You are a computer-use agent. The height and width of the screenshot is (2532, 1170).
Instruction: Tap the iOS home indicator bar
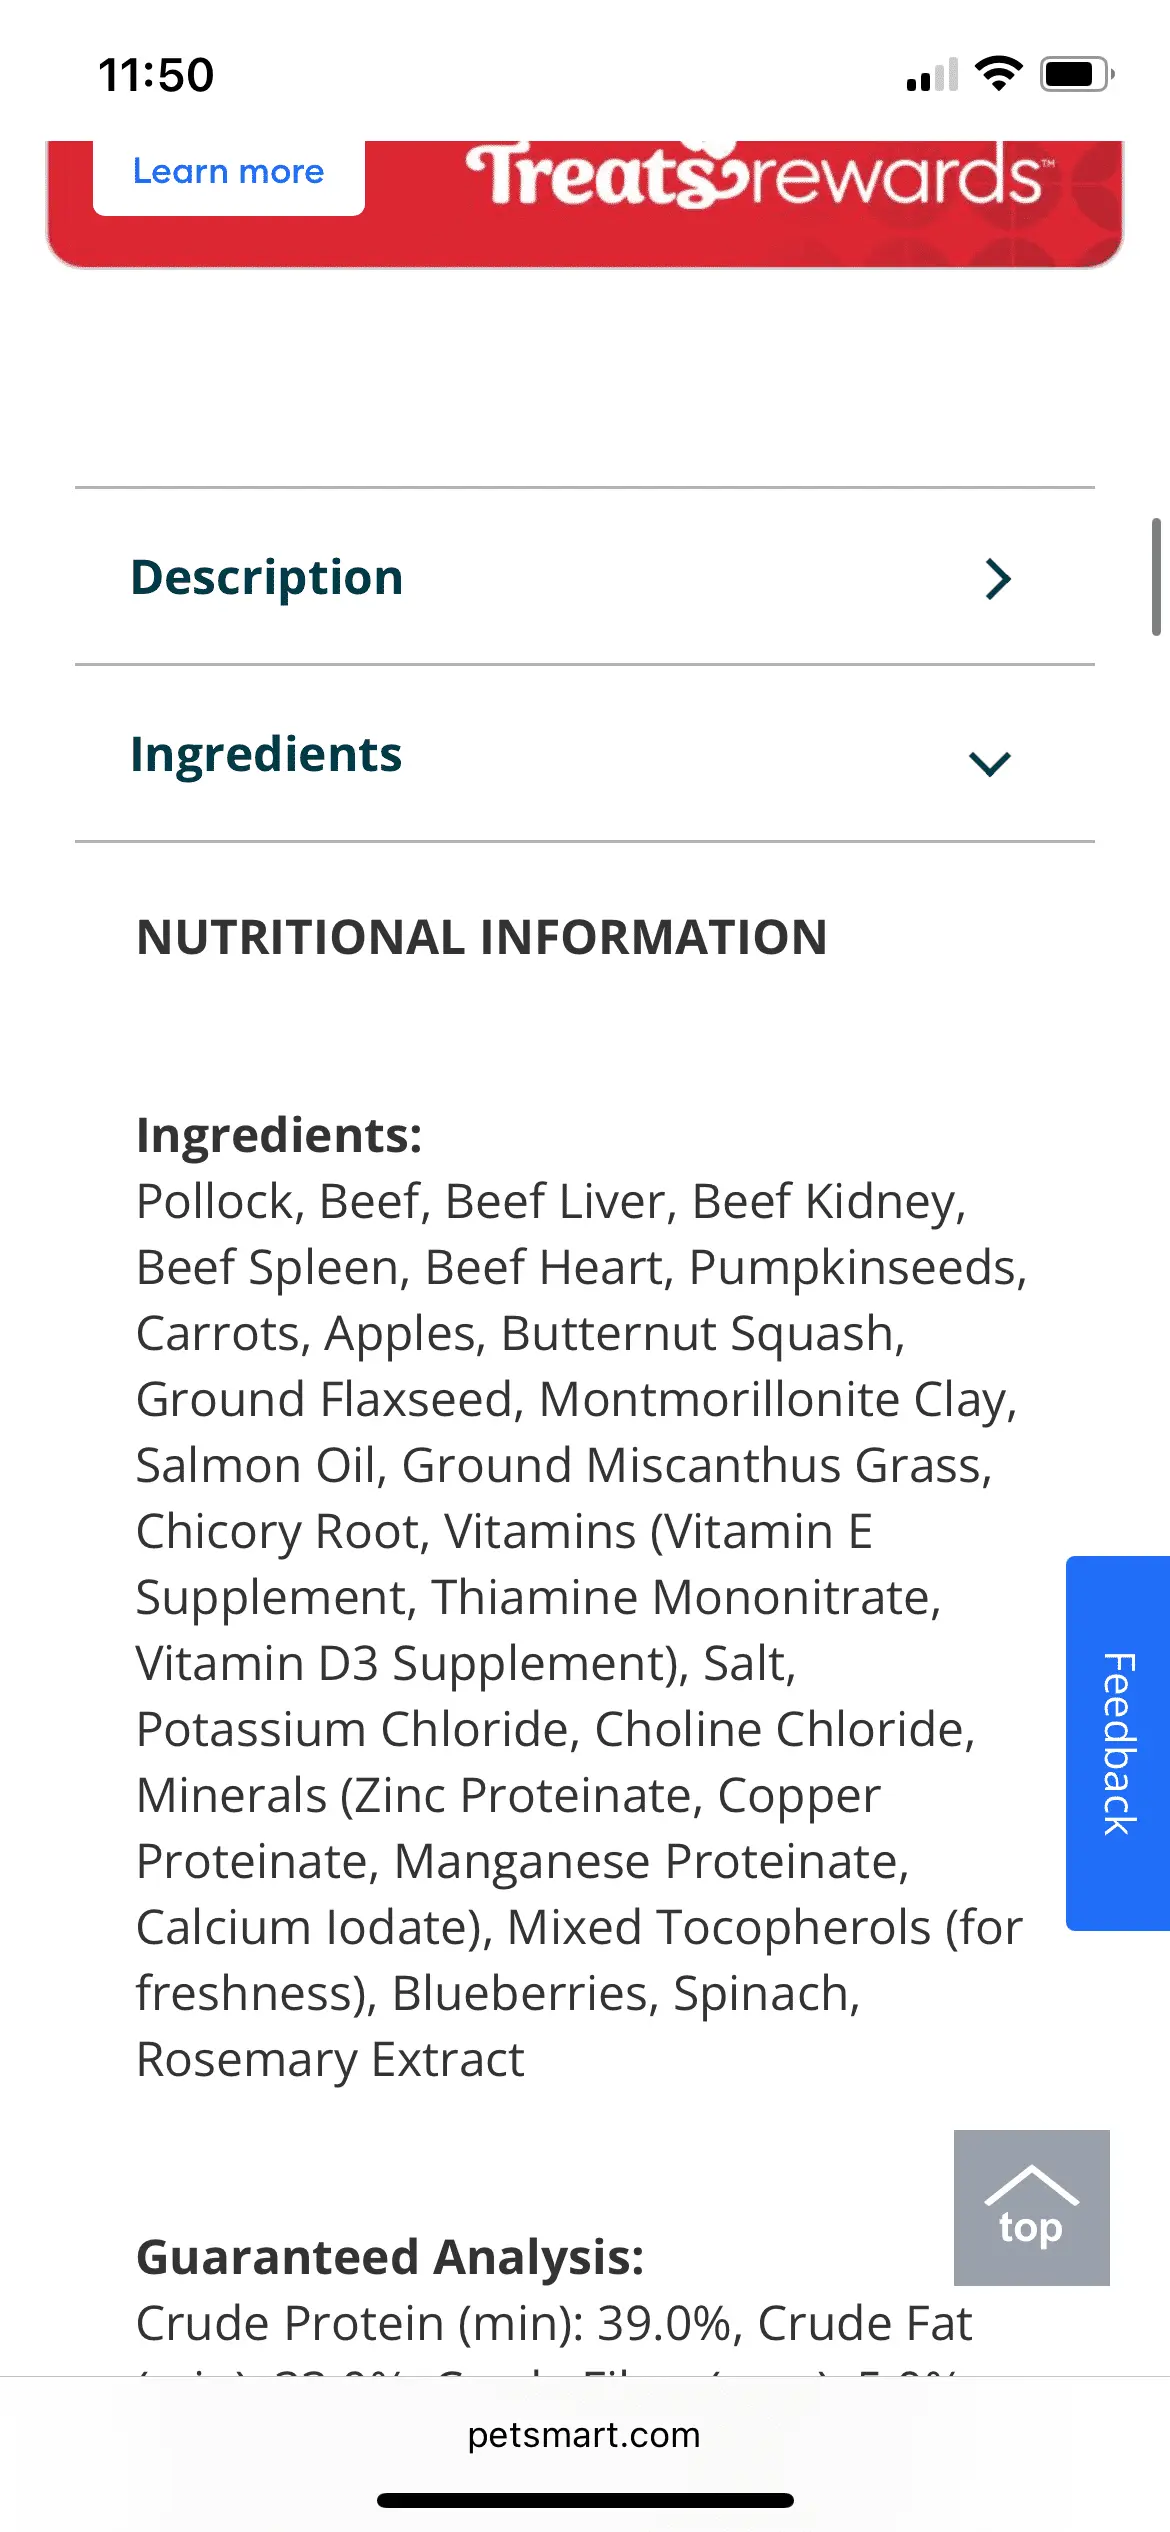[585, 2500]
